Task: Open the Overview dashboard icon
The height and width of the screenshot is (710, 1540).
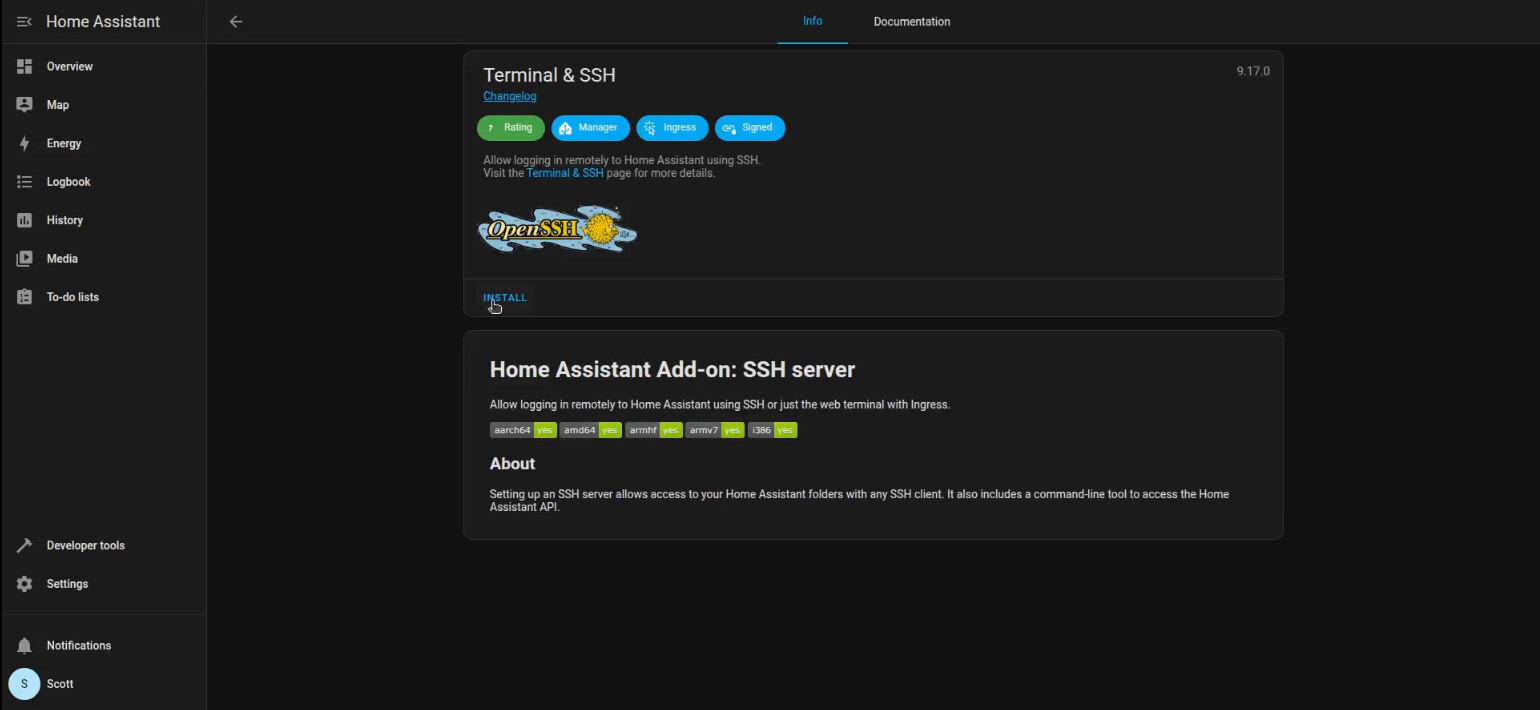Action: point(25,66)
